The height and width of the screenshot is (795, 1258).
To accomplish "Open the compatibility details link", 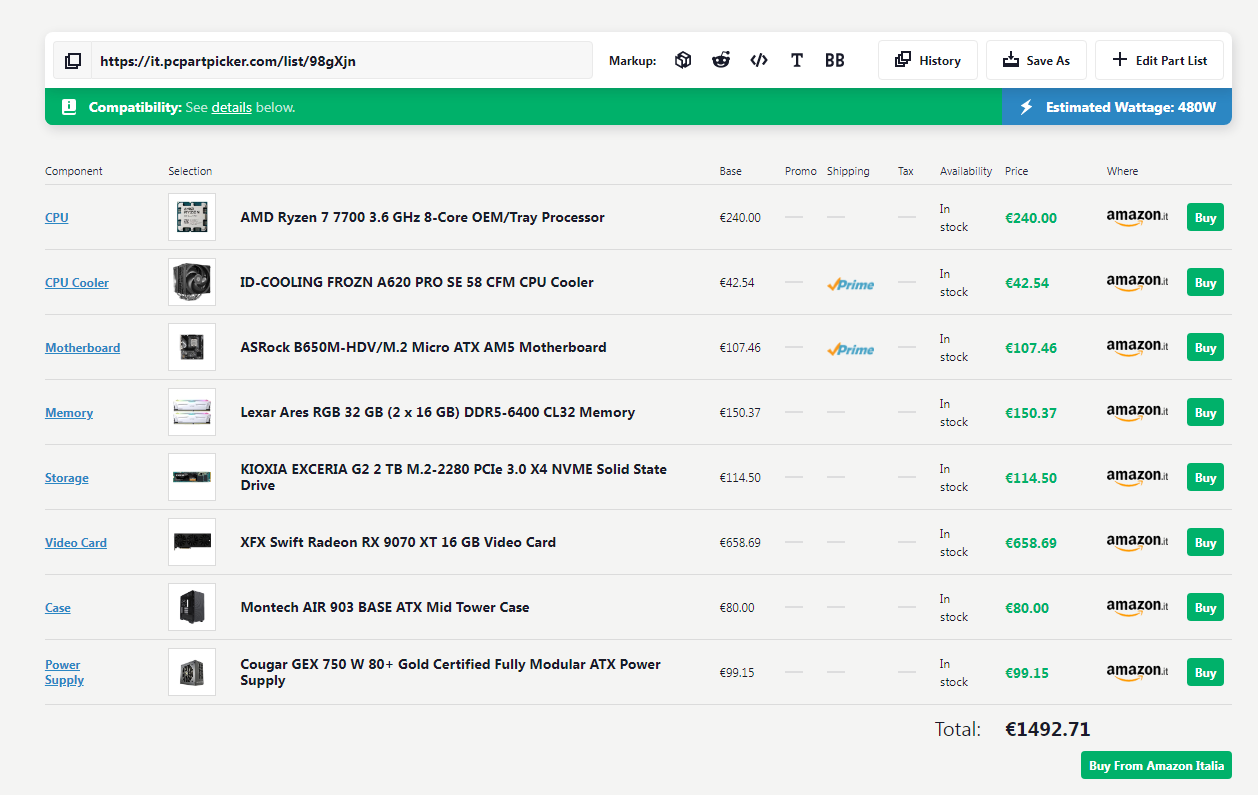I will tap(231, 107).
